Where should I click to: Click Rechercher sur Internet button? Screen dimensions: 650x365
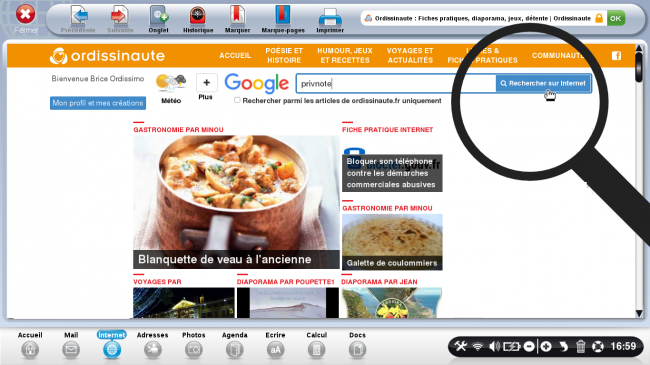point(543,83)
